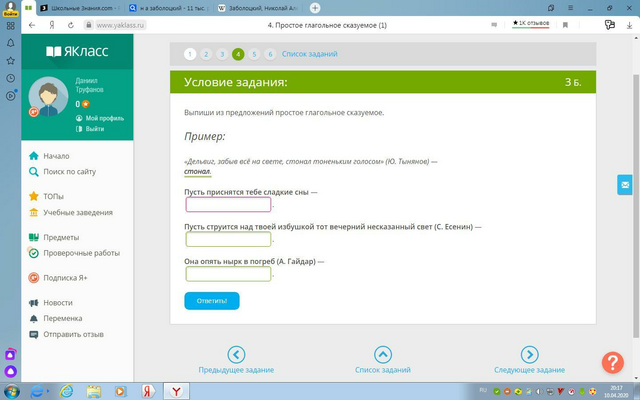Open the blue mail envelope side tab

point(624,185)
